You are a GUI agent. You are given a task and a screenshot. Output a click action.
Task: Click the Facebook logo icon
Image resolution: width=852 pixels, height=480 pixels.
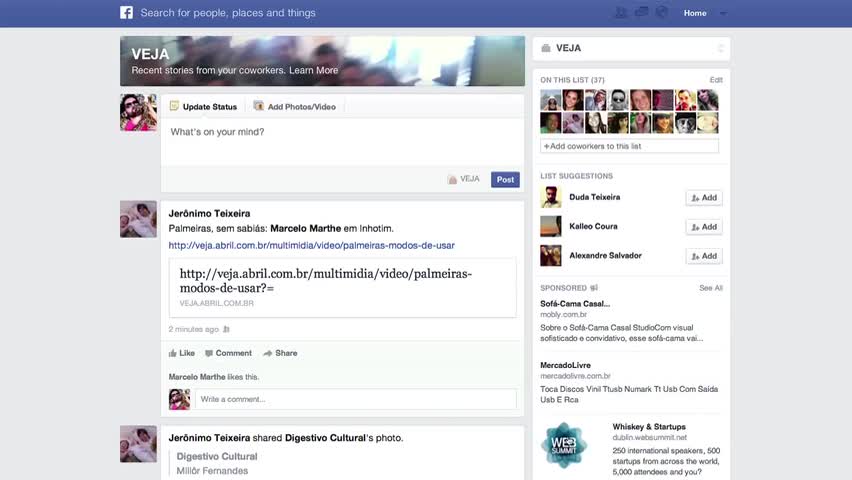[126, 13]
